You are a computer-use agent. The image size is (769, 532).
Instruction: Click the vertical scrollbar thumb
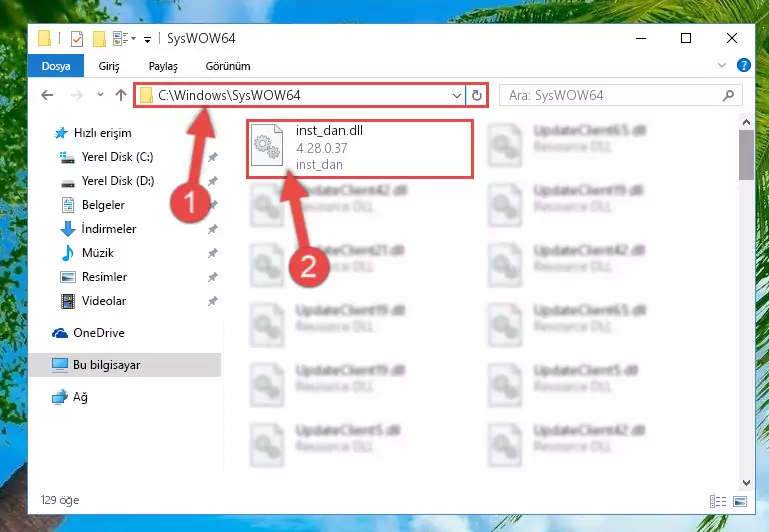746,155
